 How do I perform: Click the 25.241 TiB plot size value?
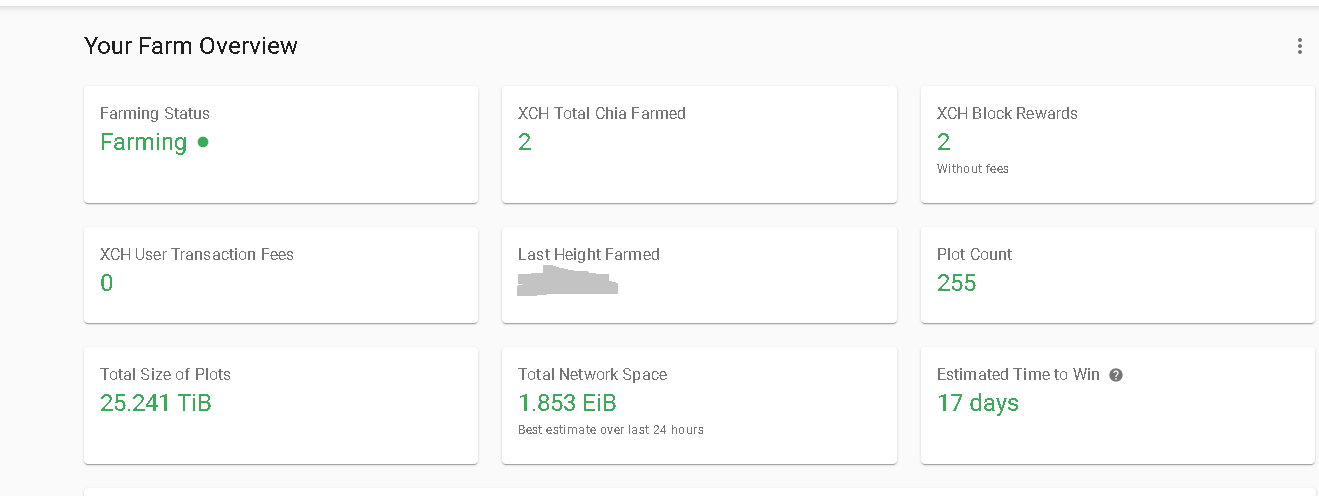(155, 403)
